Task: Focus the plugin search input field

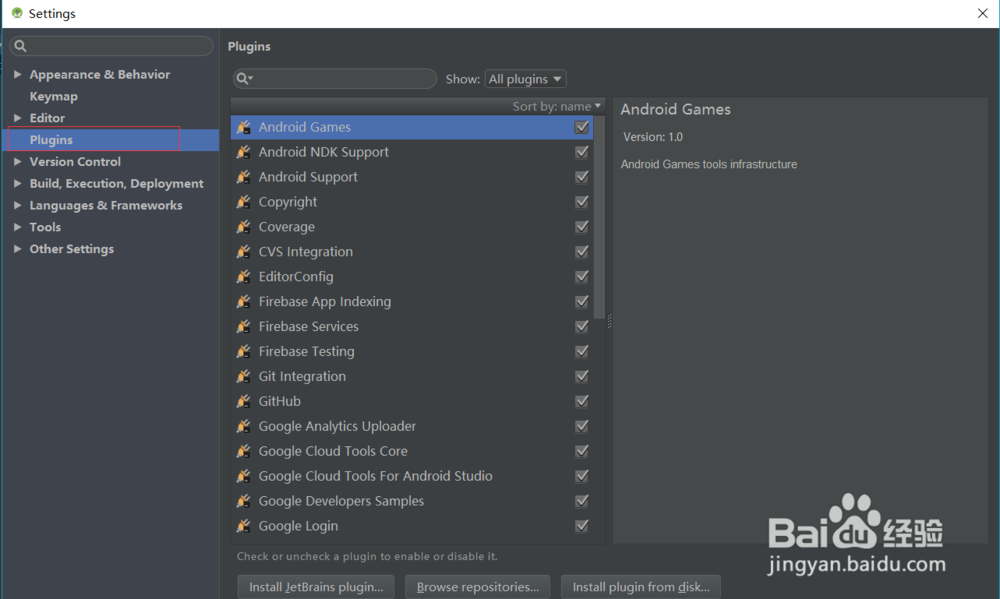Action: (x=335, y=78)
